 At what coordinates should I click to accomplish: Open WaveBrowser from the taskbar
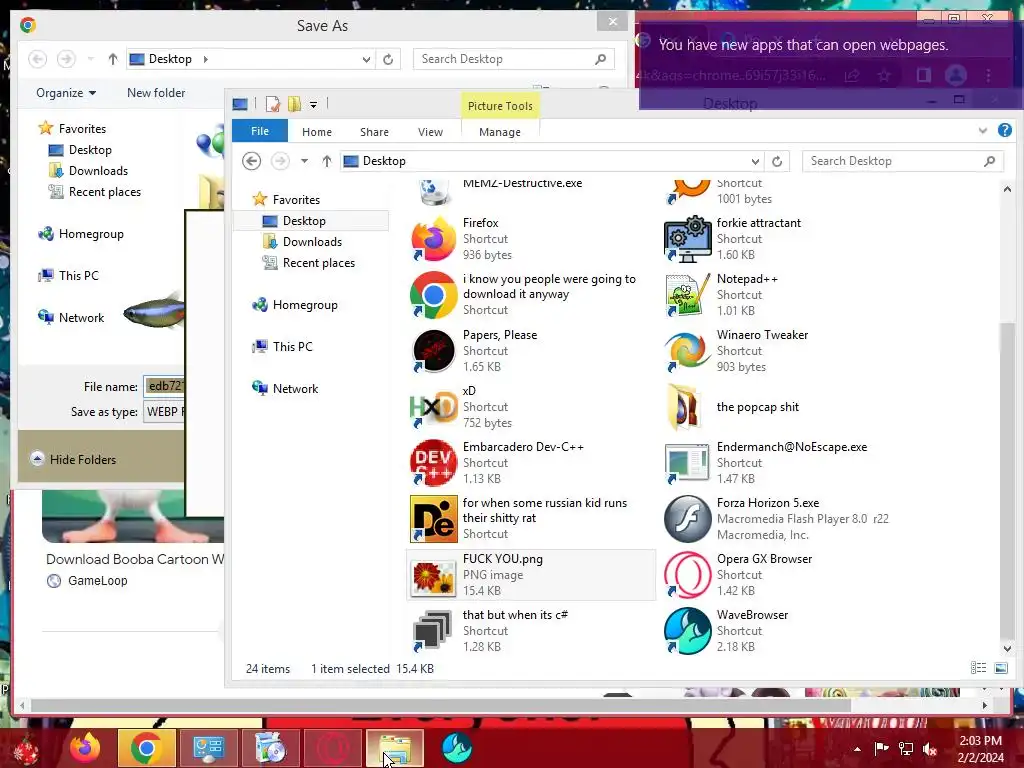pyautogui.click(x=456, y=748)
